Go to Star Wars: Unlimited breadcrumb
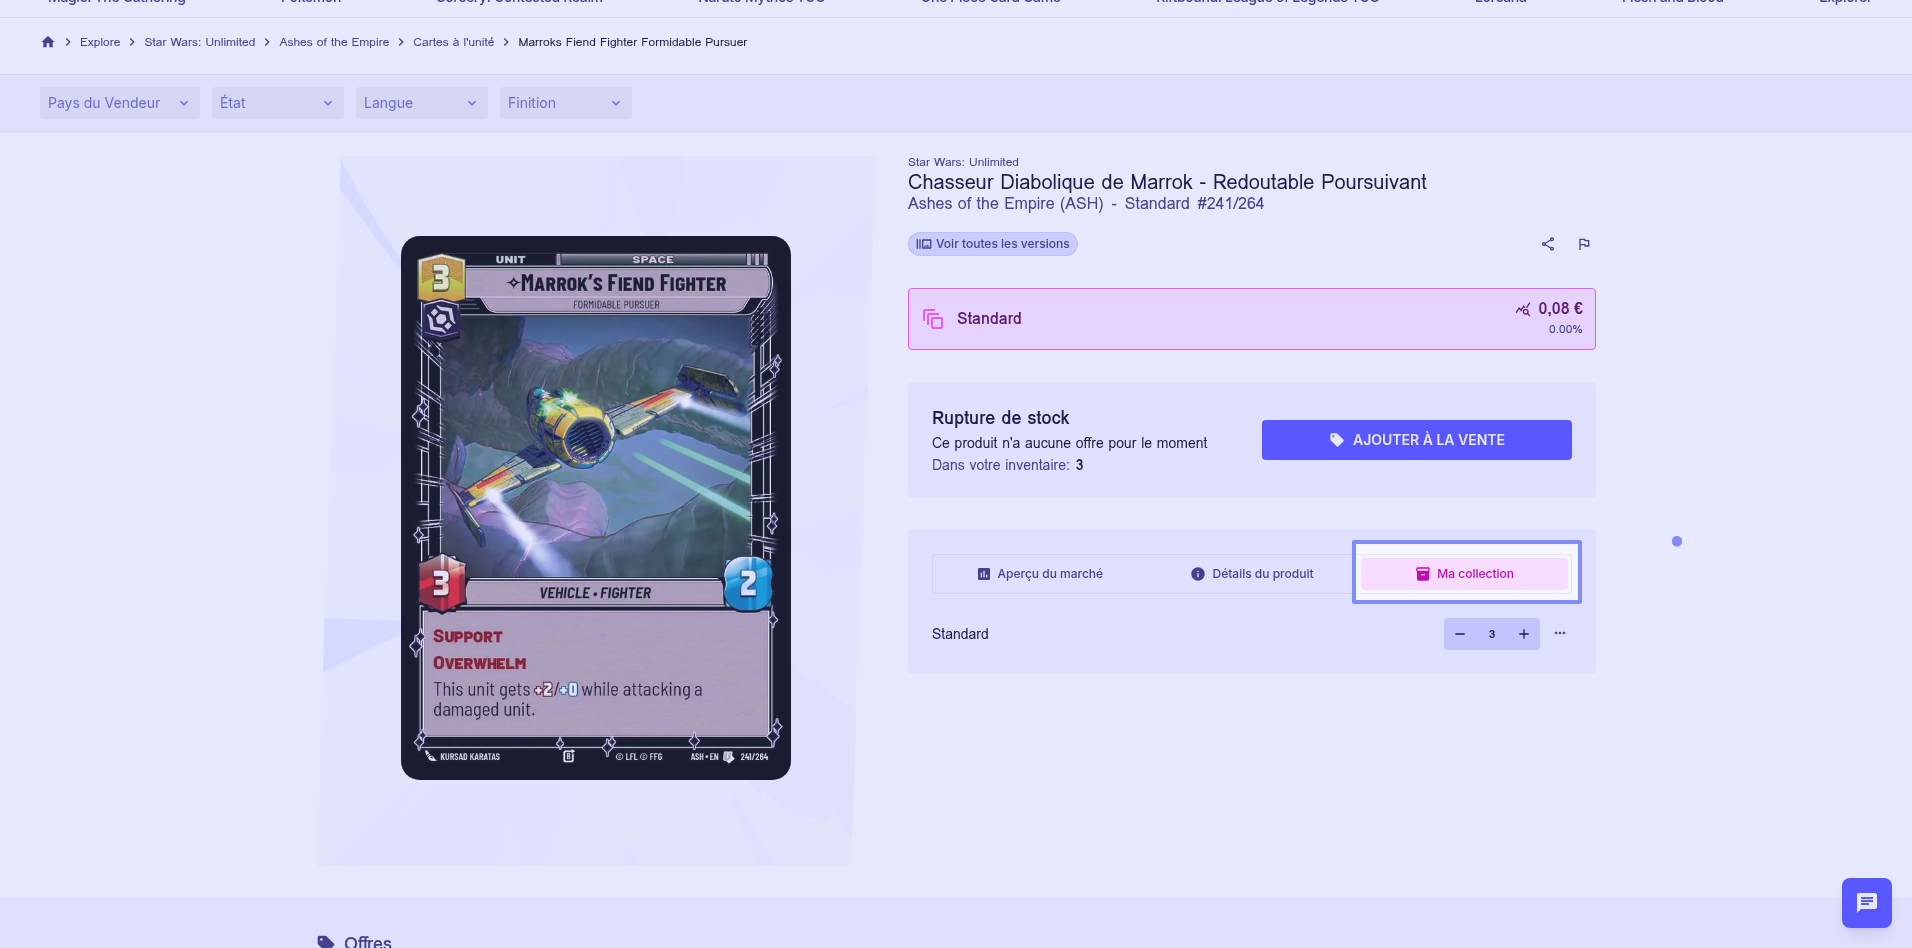The image size is (1912, 948). (x=200, y=42)
